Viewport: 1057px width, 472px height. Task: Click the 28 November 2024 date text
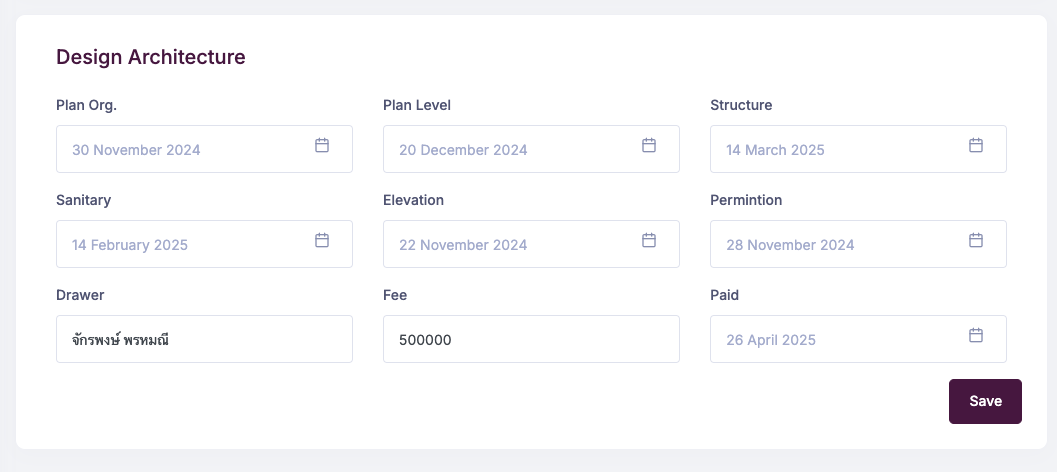790,245
